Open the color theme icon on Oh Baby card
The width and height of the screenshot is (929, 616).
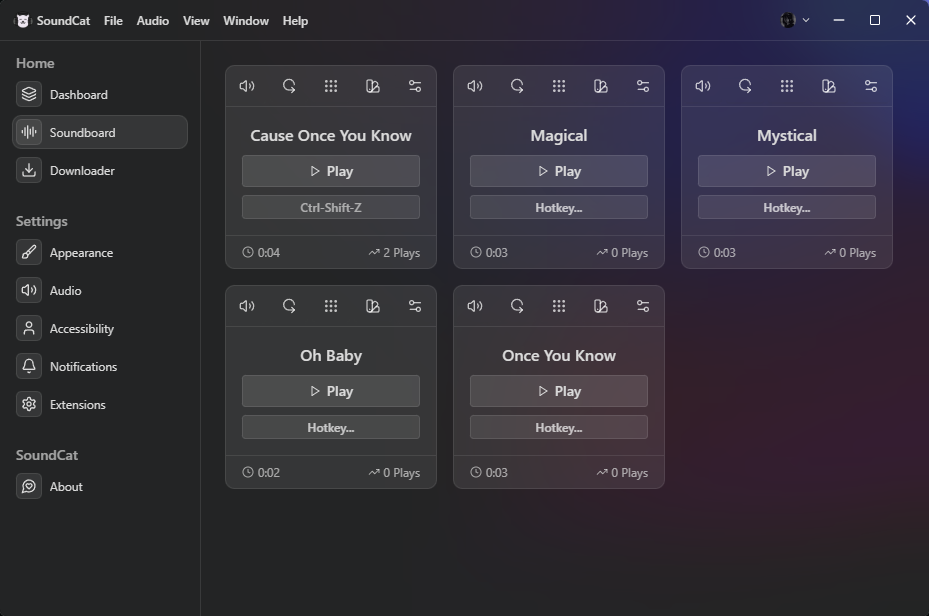373,306
